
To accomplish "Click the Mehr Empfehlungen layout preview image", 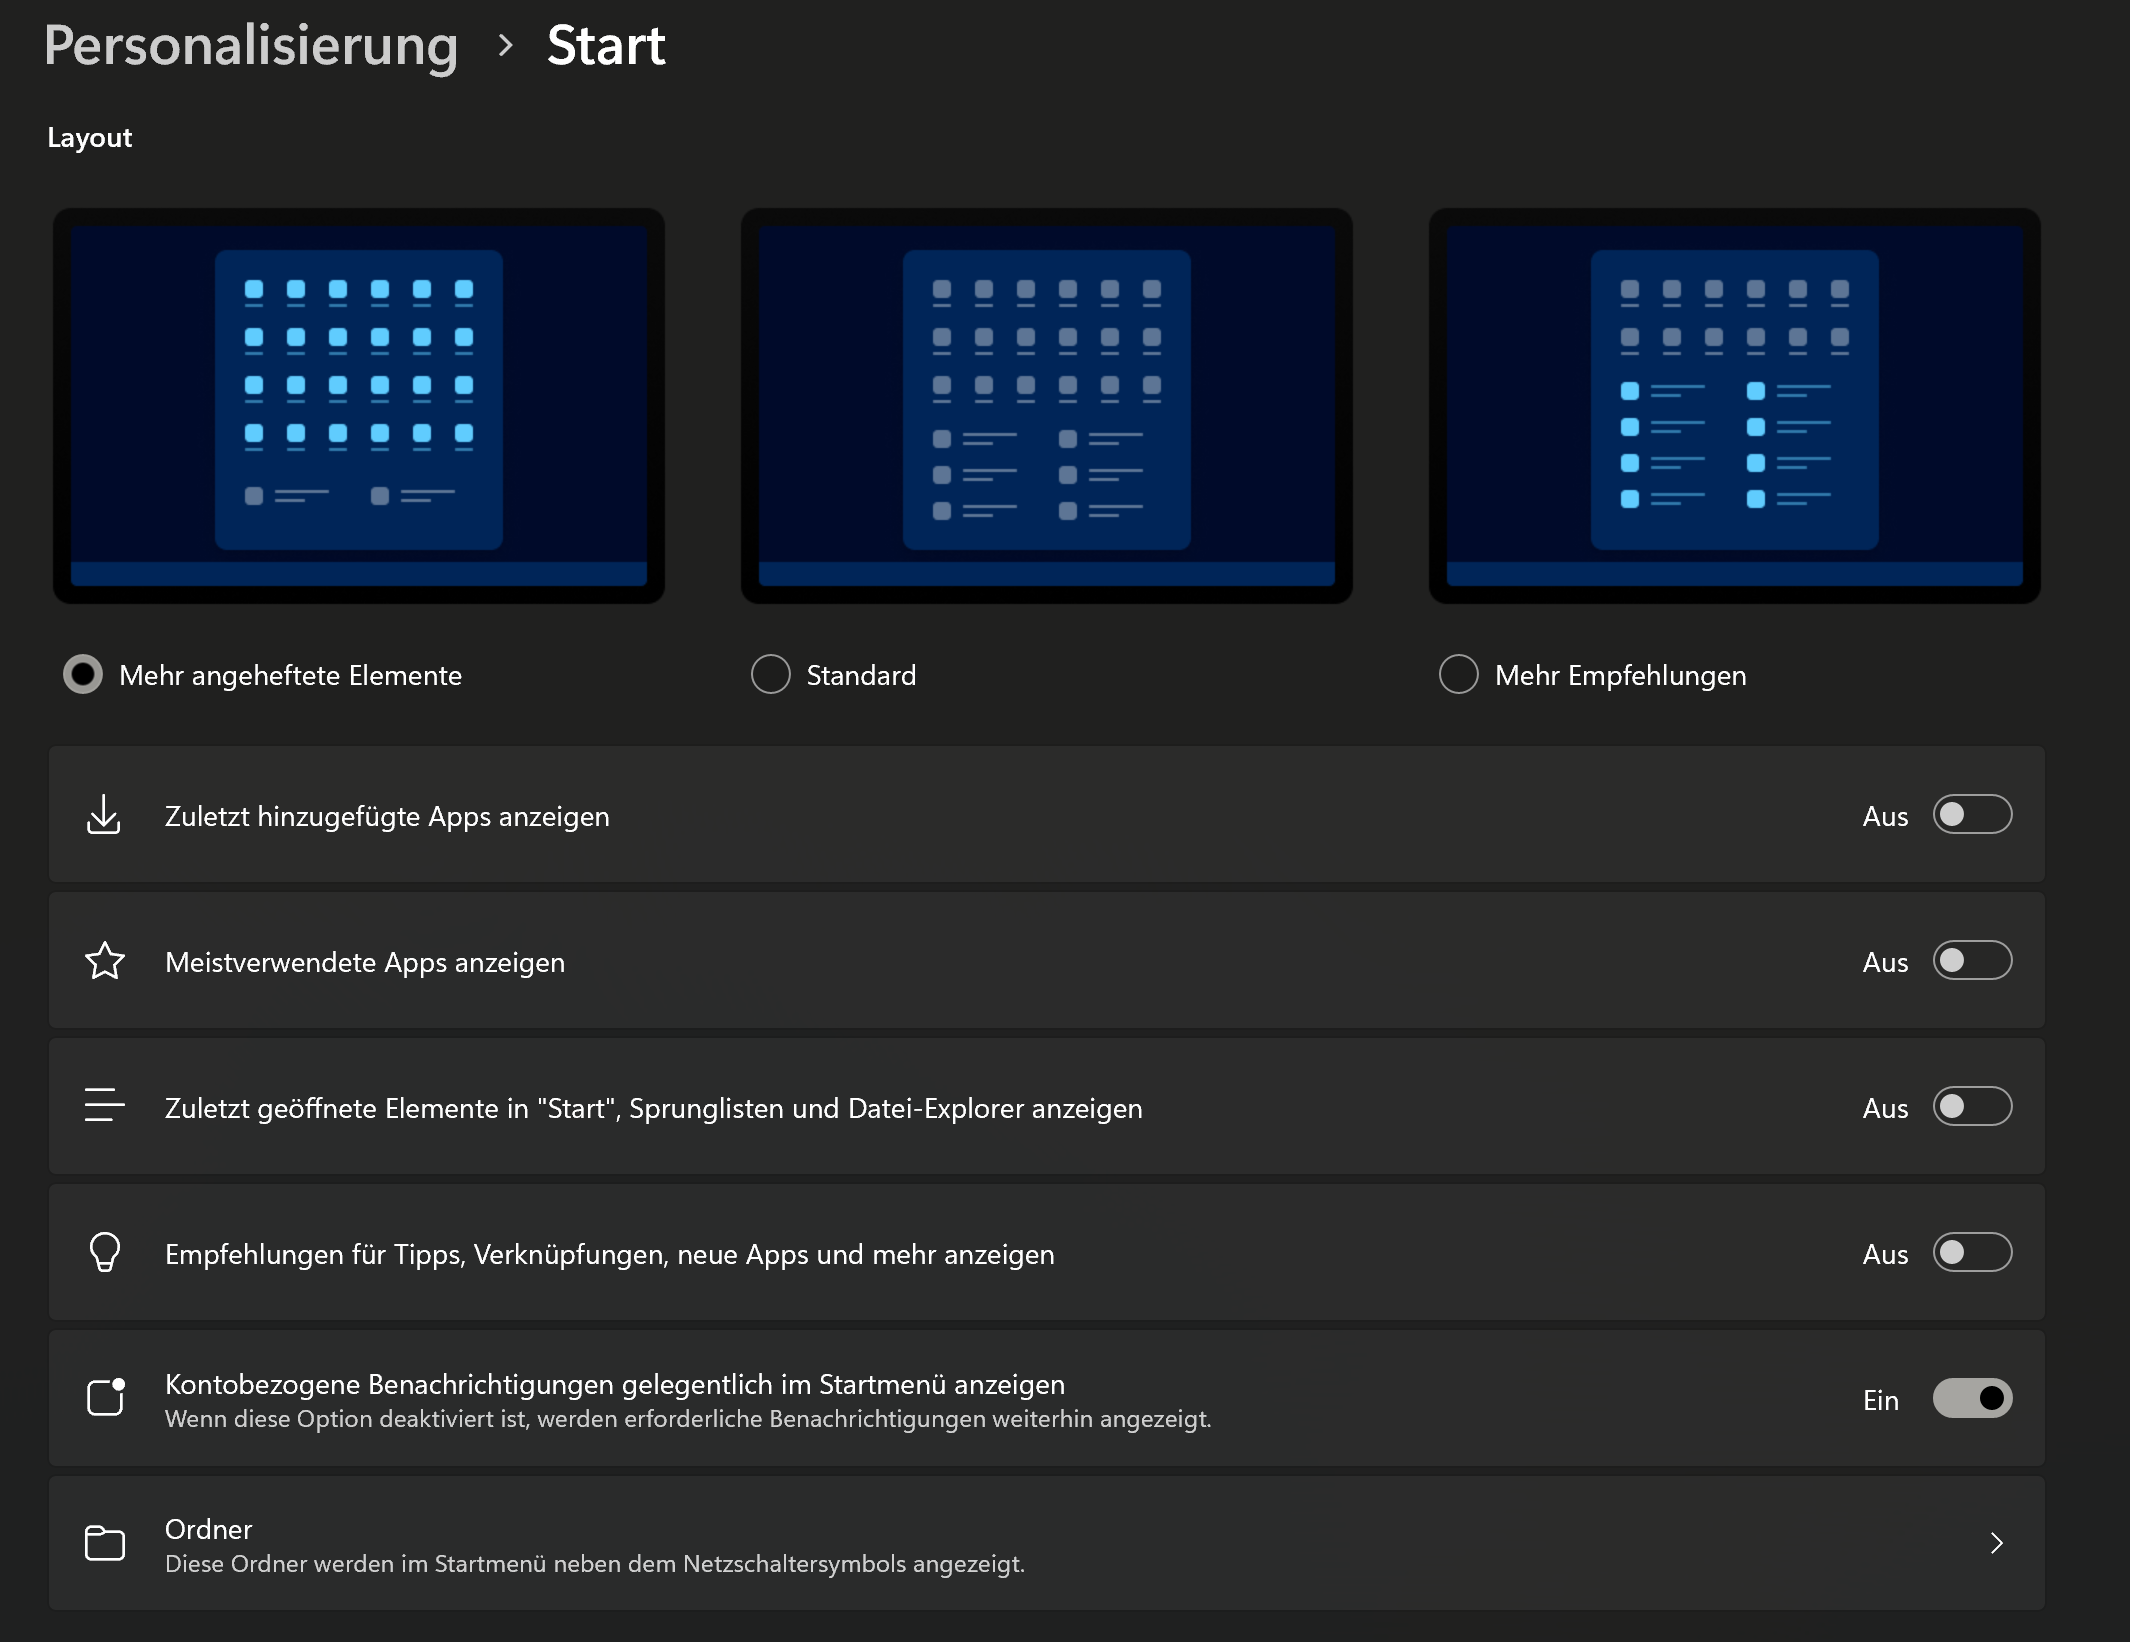I will [1734, 405].
